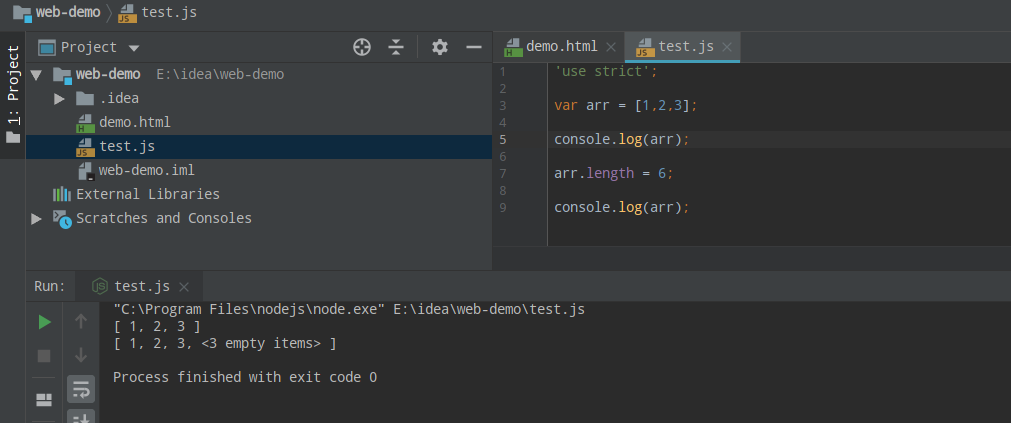This screenshot has height=423, width=1011.
Task: Expand the .idea folder
Action: [x=59, y=99]
